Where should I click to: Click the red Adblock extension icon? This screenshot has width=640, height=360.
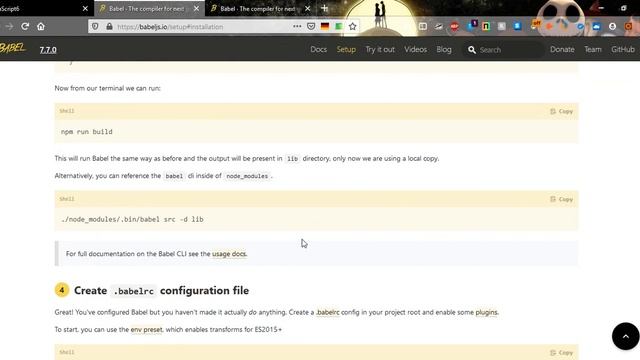point(455,27)
